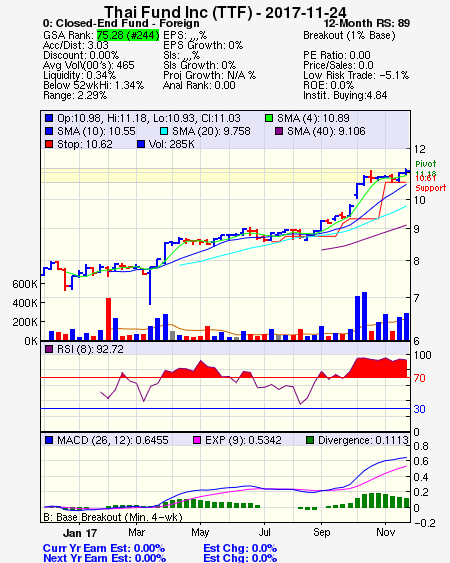Click the 12-Month RS: 89 label

coord(367,23)
